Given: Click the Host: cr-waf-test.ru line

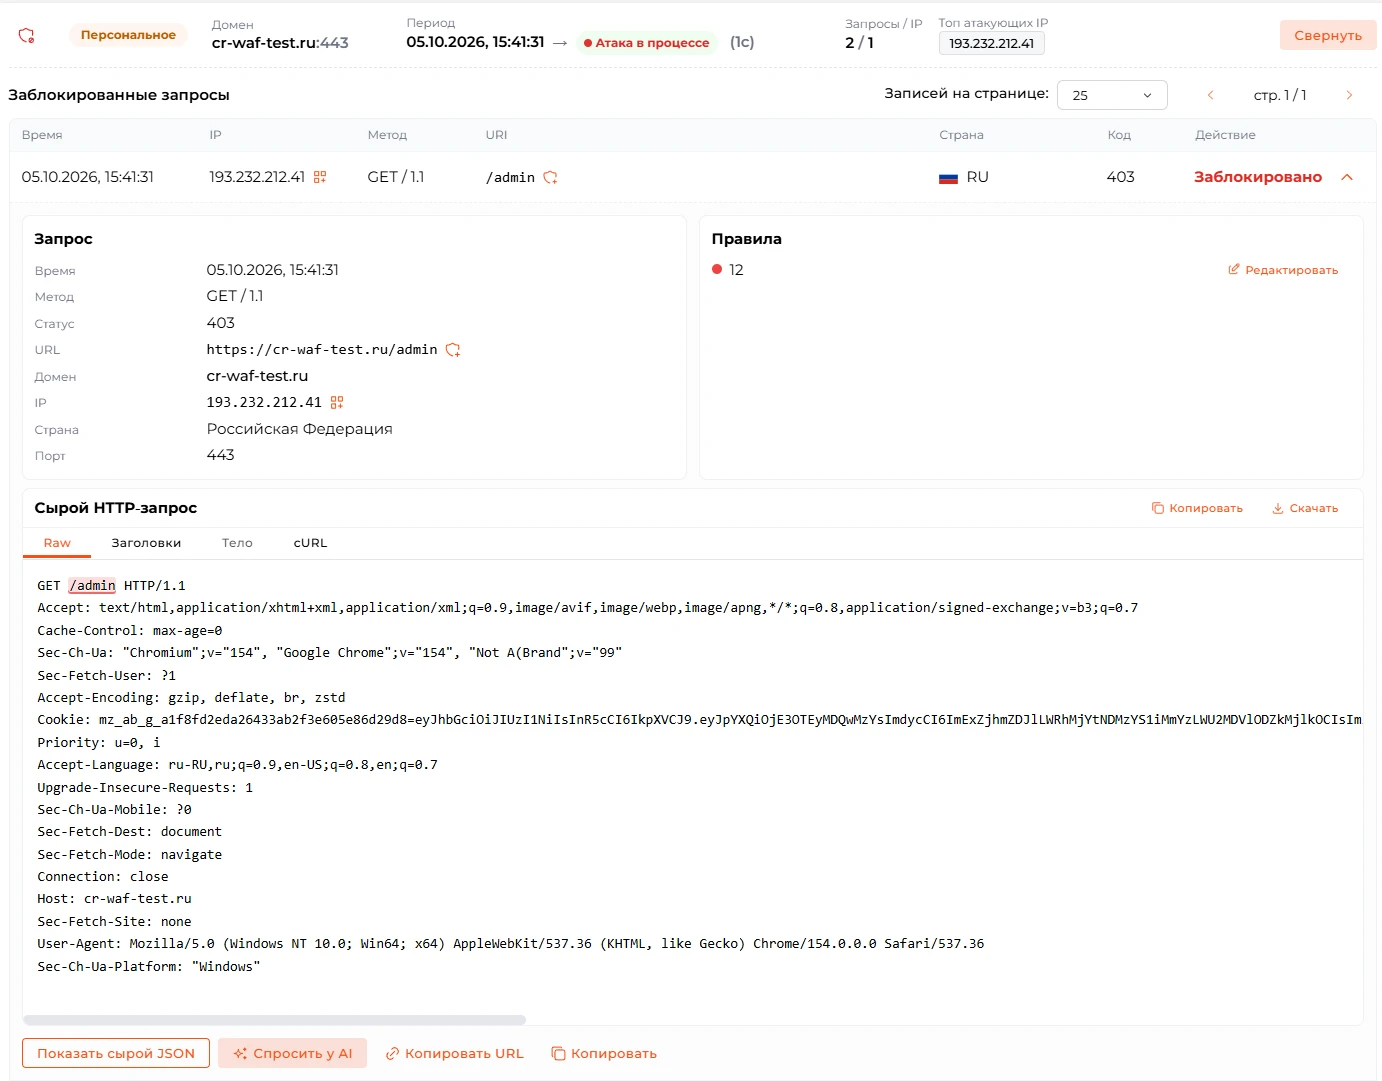Looking at the screenshot, I should 114,899.
